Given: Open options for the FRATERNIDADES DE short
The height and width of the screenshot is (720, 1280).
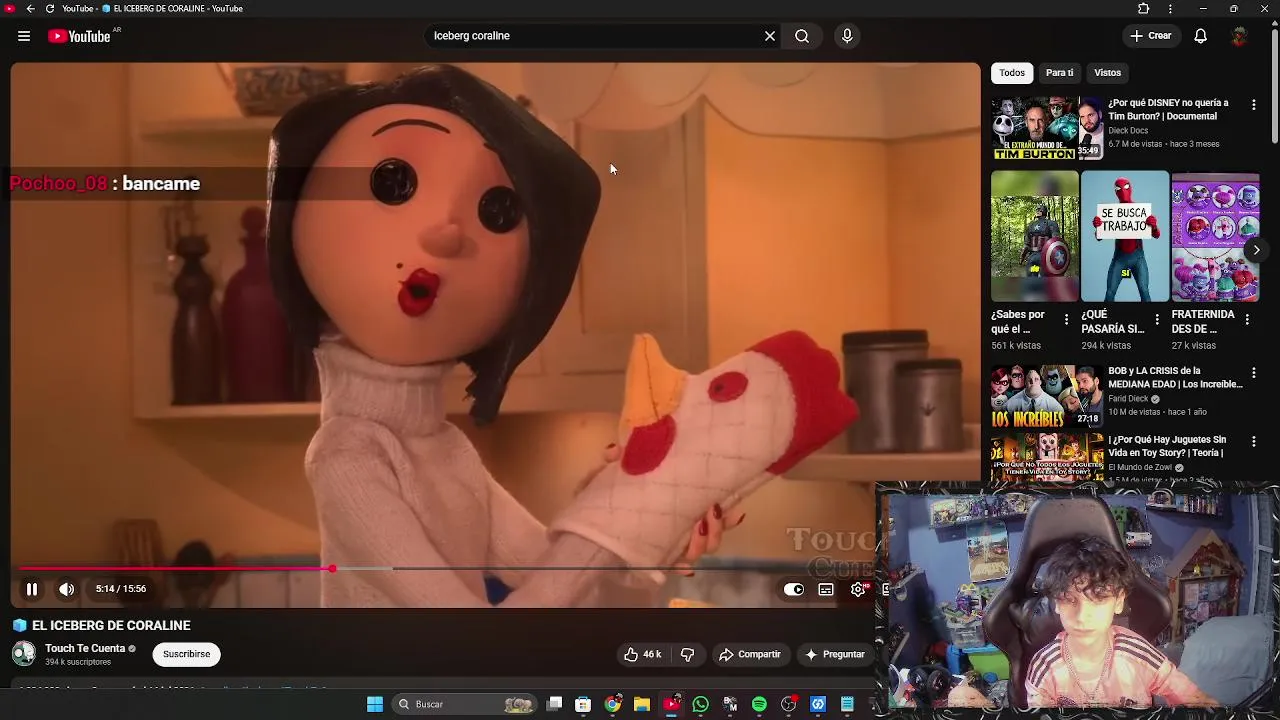Looking at the screenshot, I should (x=1247, y=320).
